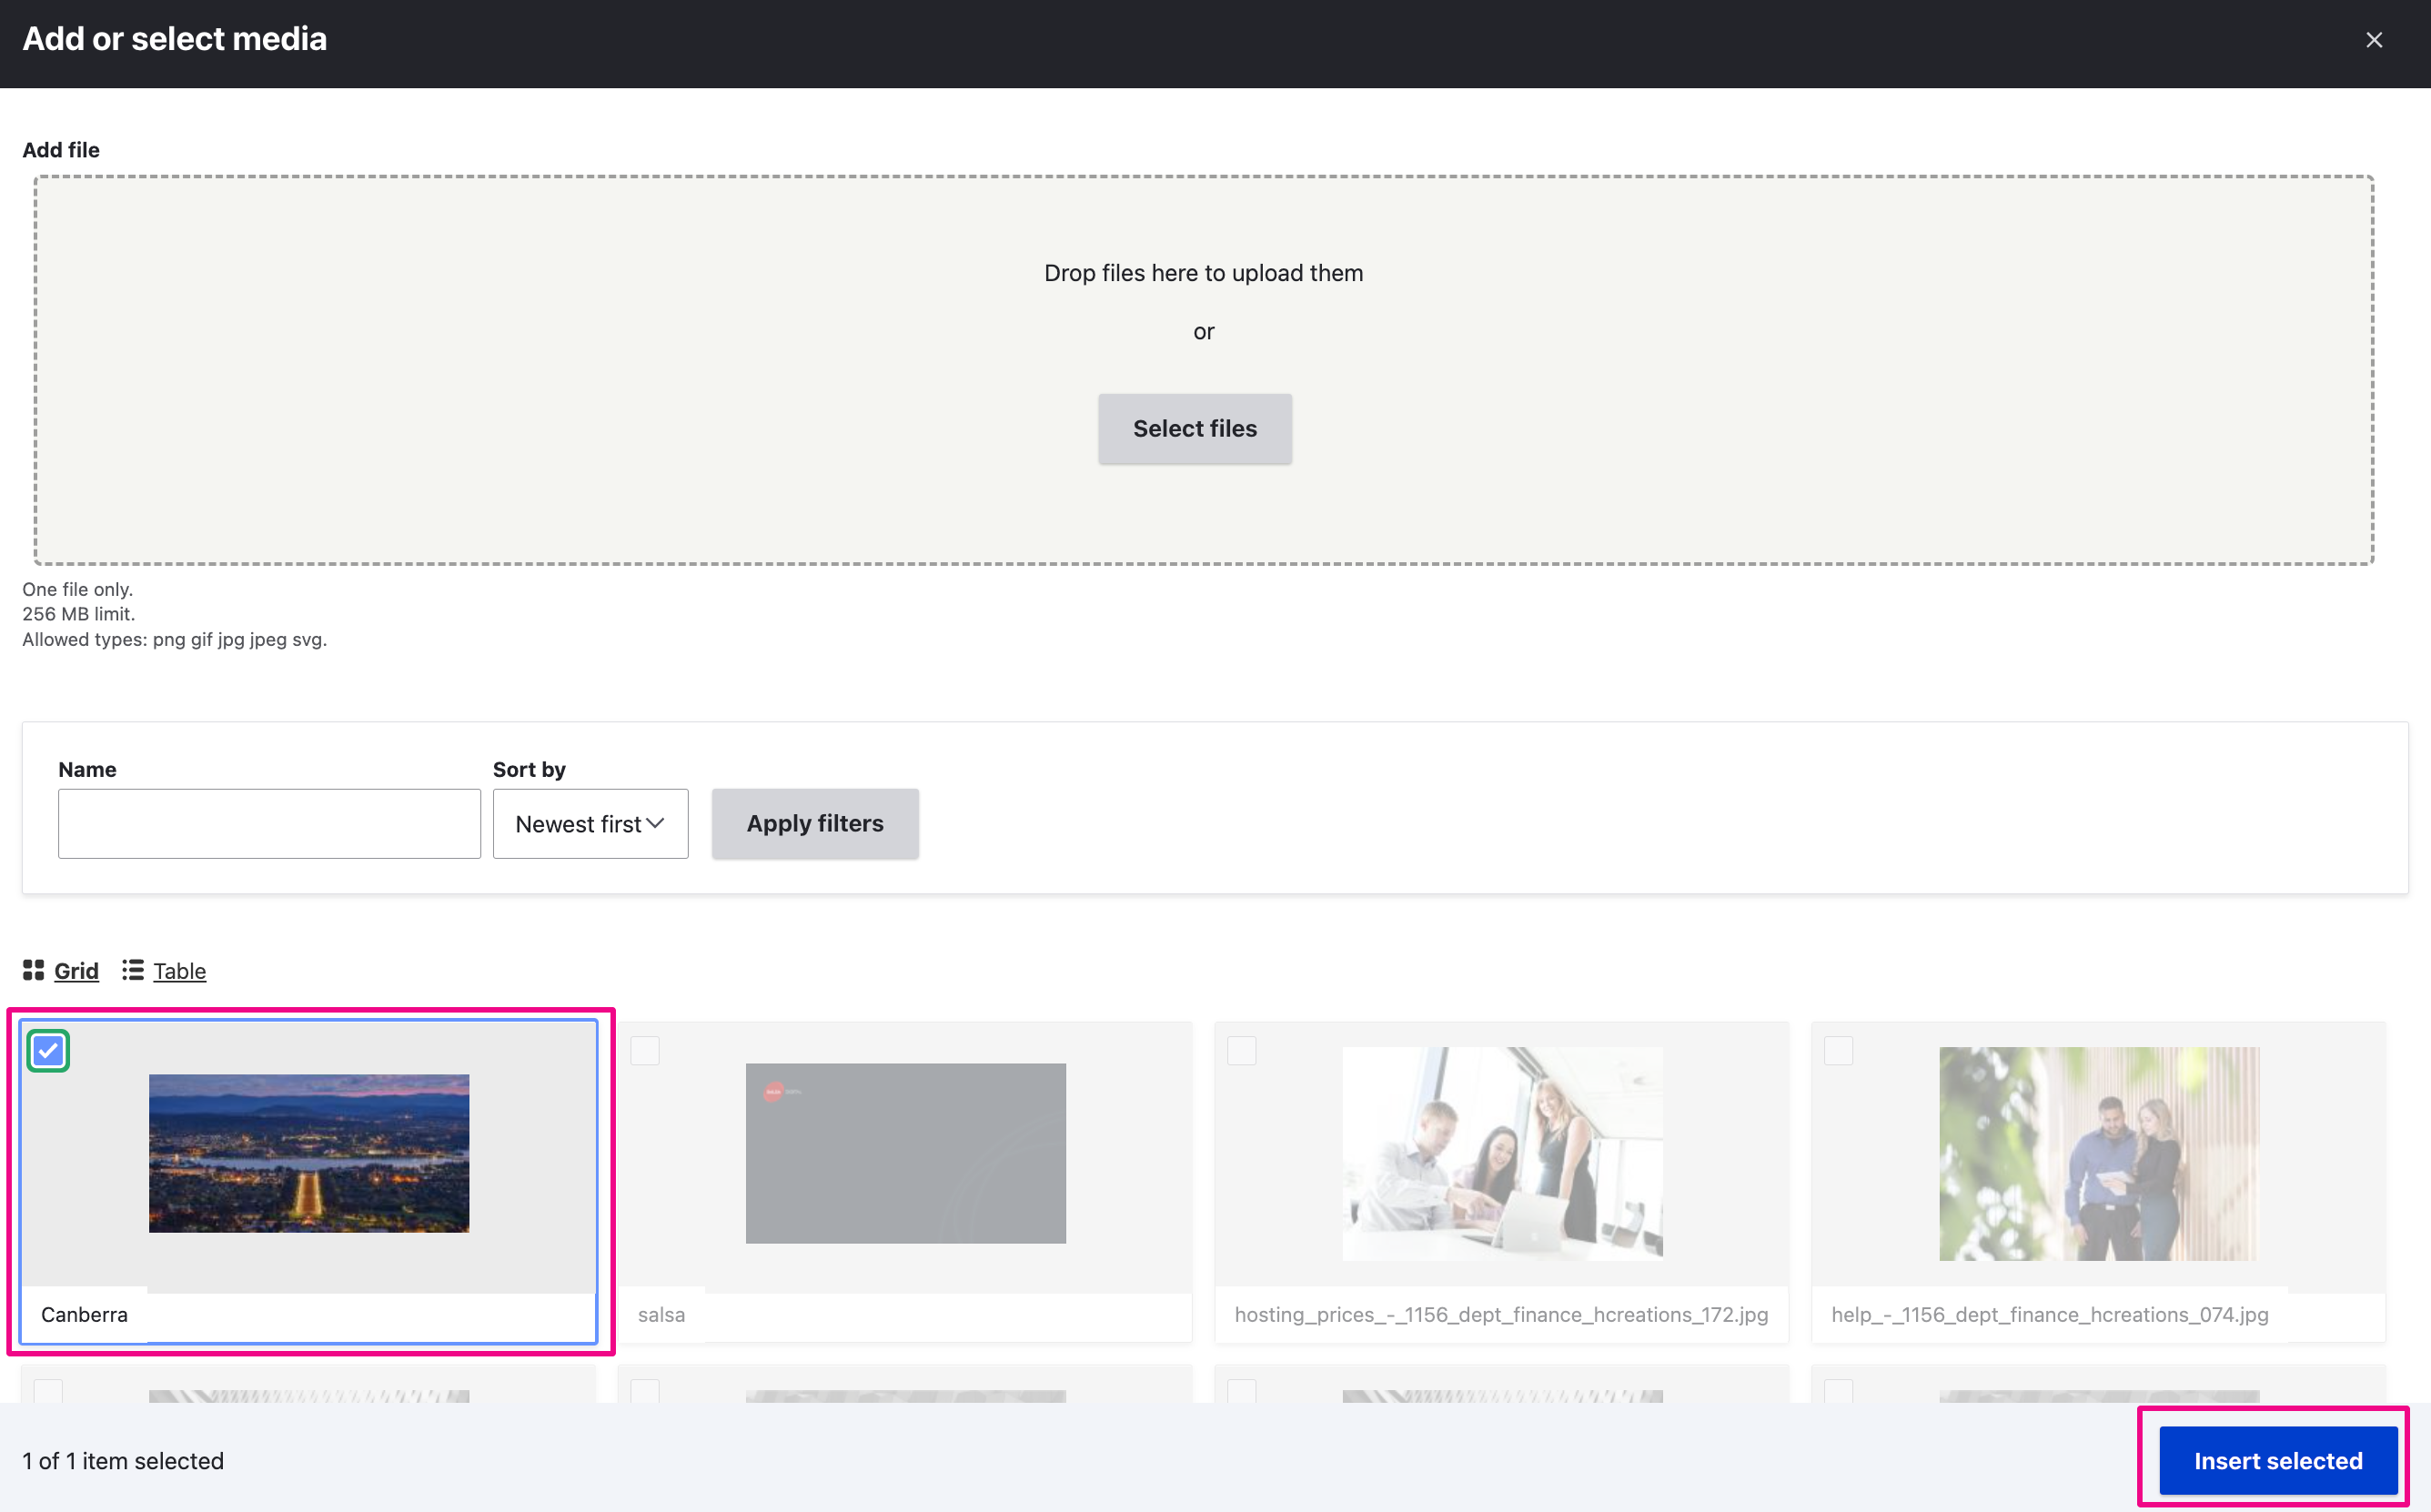
Task: Select the hosting_prices image checkbox
Action: (1241, 1051)
